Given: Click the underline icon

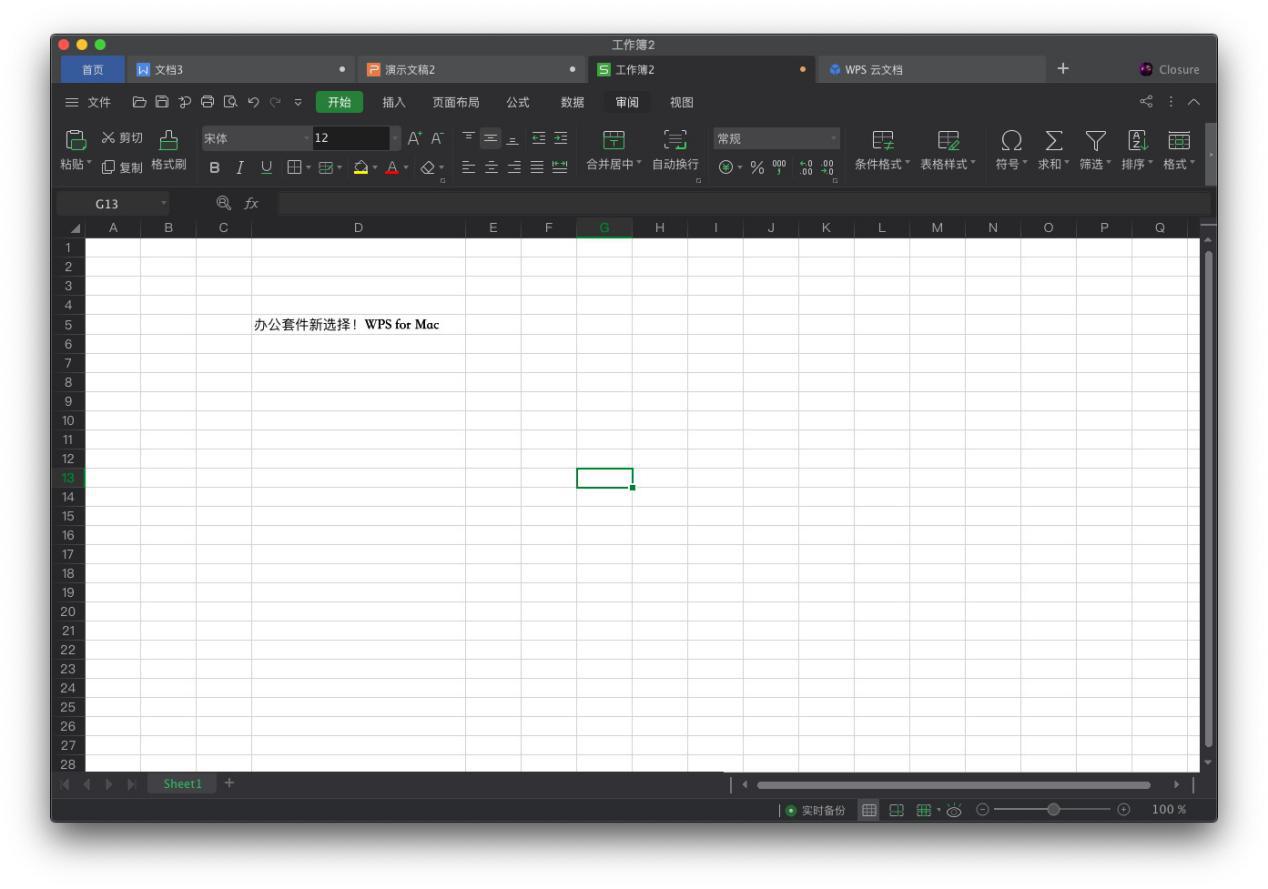Looking at the screenshot, I should [x=265, y=168].
